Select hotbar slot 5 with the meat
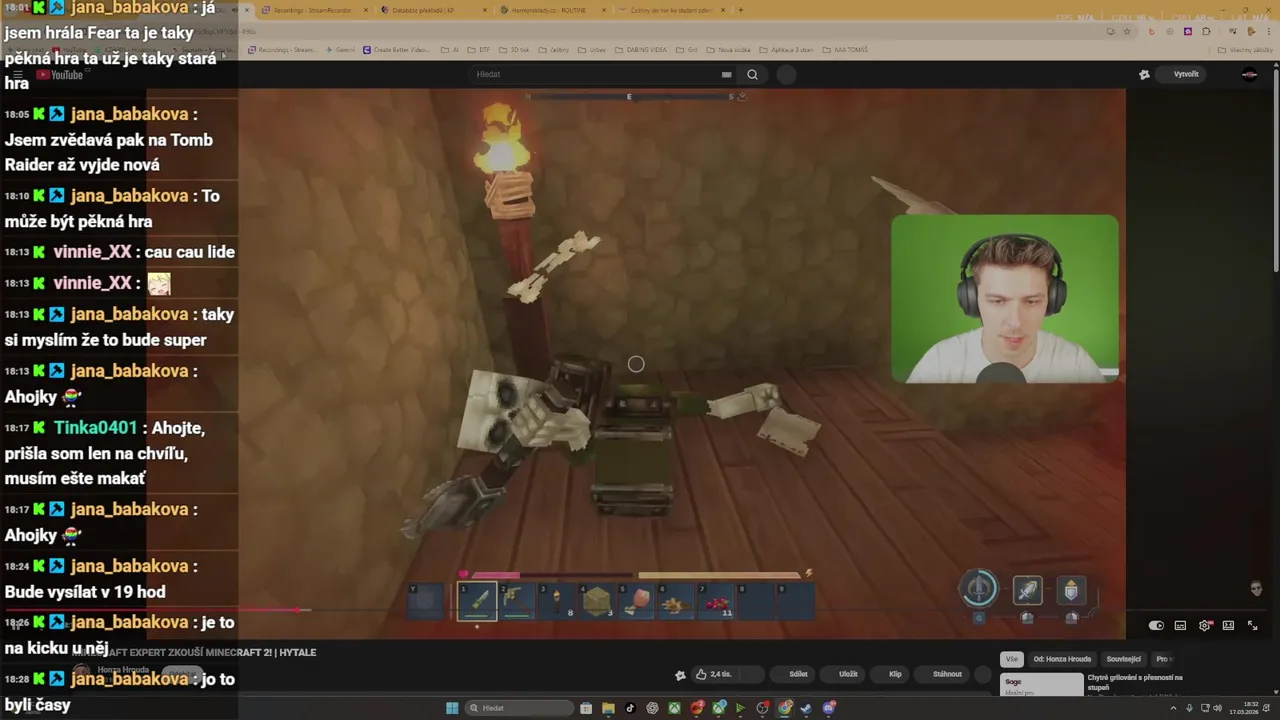Image resolution: width=1280 pixels, height=720 pixels. click(637, 601)
